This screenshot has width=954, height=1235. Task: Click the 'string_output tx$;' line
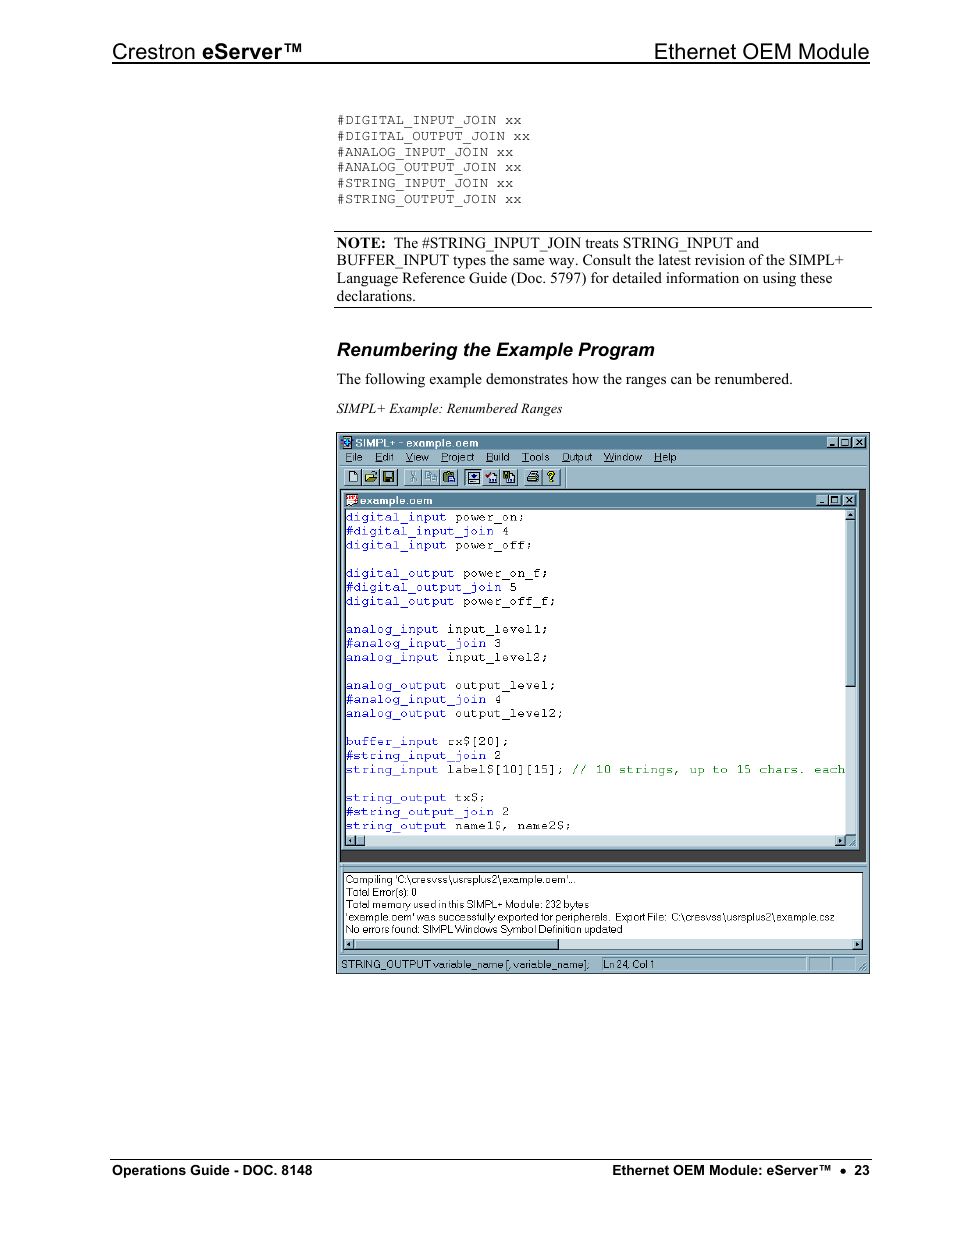[x=416, y=797]
